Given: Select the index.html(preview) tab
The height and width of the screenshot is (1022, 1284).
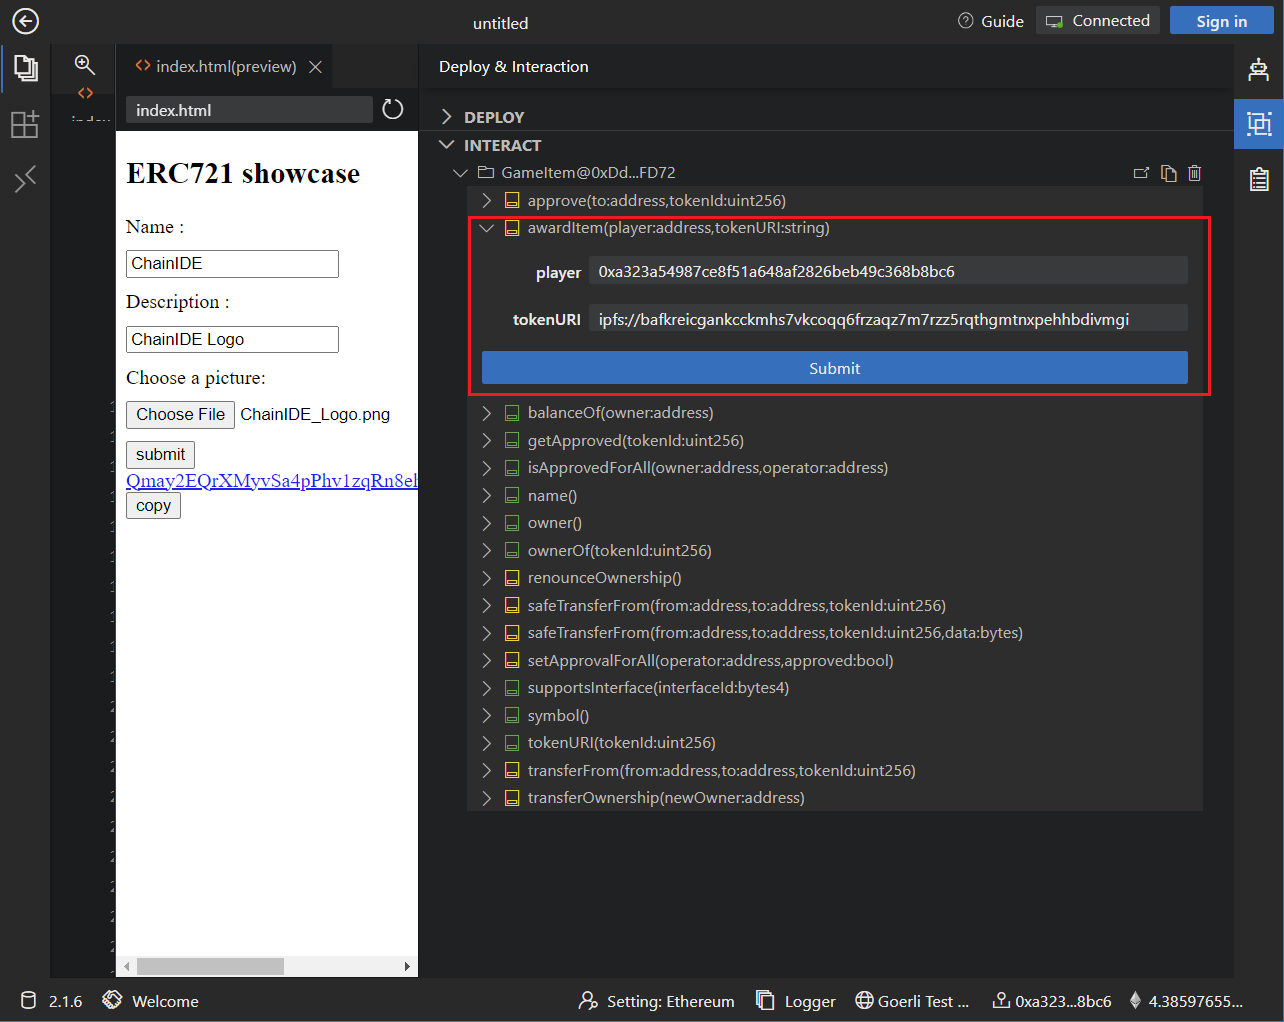Looking at the screenshot, I should [216, 67].
